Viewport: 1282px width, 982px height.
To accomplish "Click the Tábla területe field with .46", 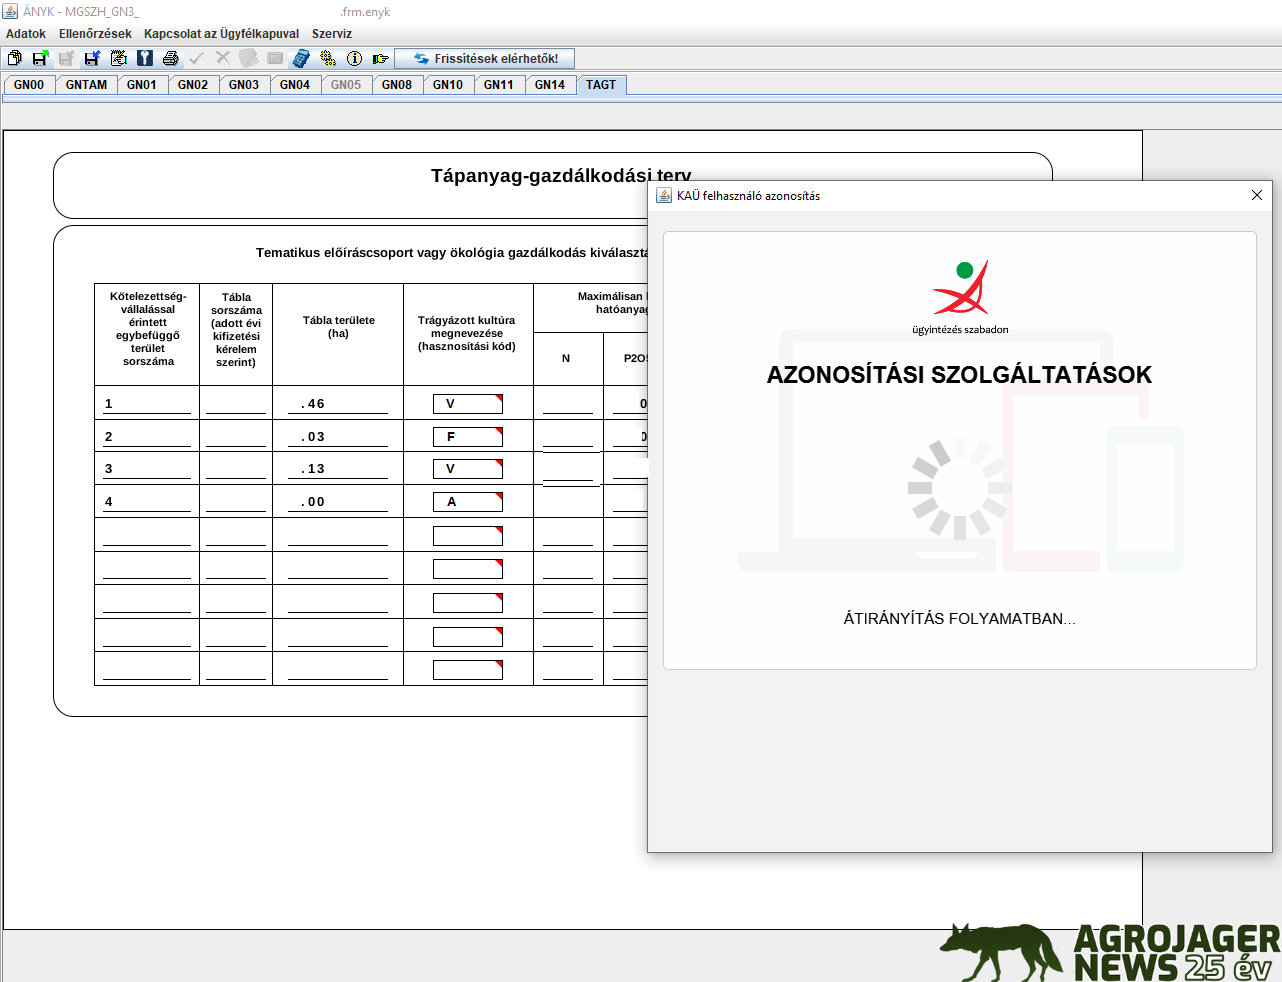I will (337, 404).
